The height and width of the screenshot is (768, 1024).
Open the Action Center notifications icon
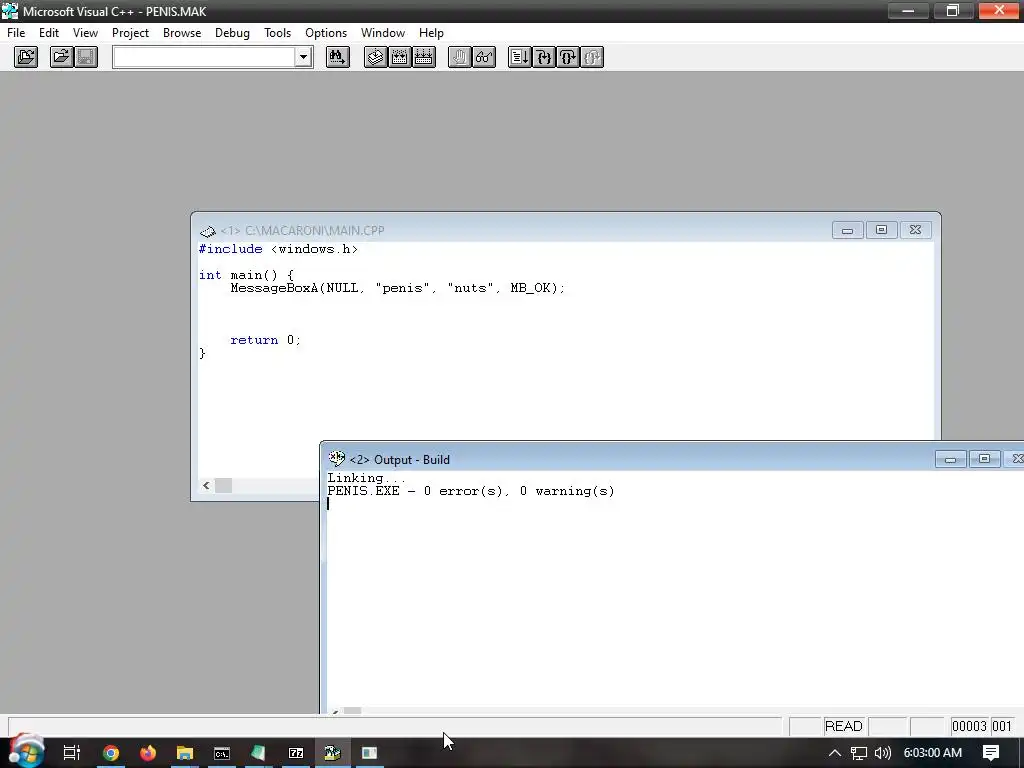[991, 753]
